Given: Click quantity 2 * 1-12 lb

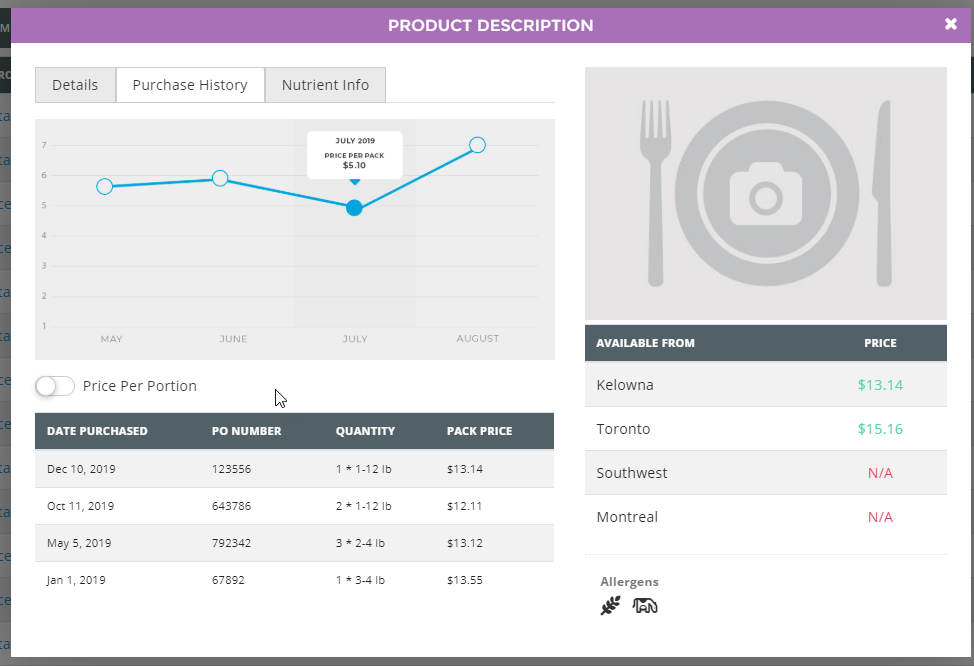Looking at the screenshot, I should 363,506.
